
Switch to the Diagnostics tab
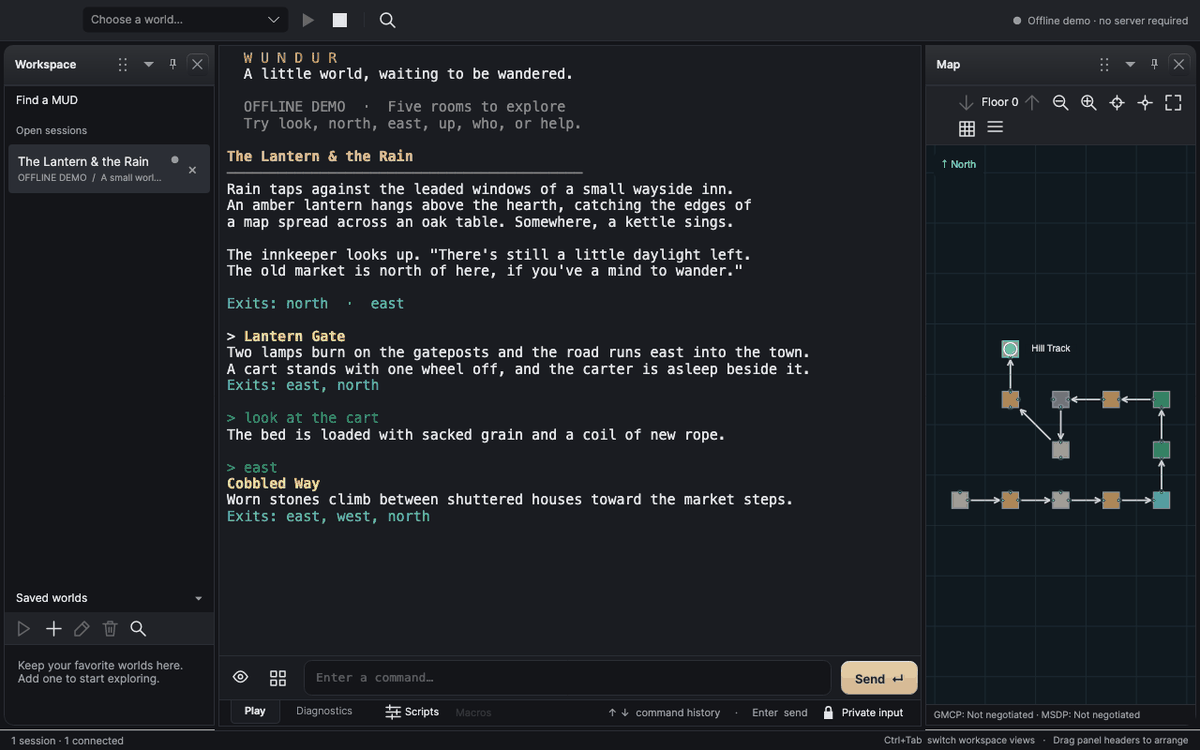pos(324,711)
